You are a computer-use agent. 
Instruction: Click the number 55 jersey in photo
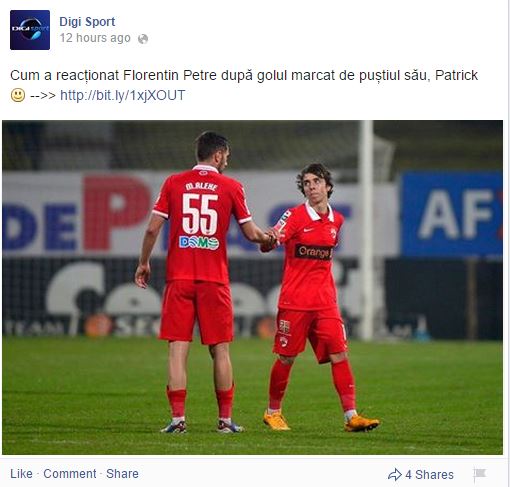click(200, 214)
